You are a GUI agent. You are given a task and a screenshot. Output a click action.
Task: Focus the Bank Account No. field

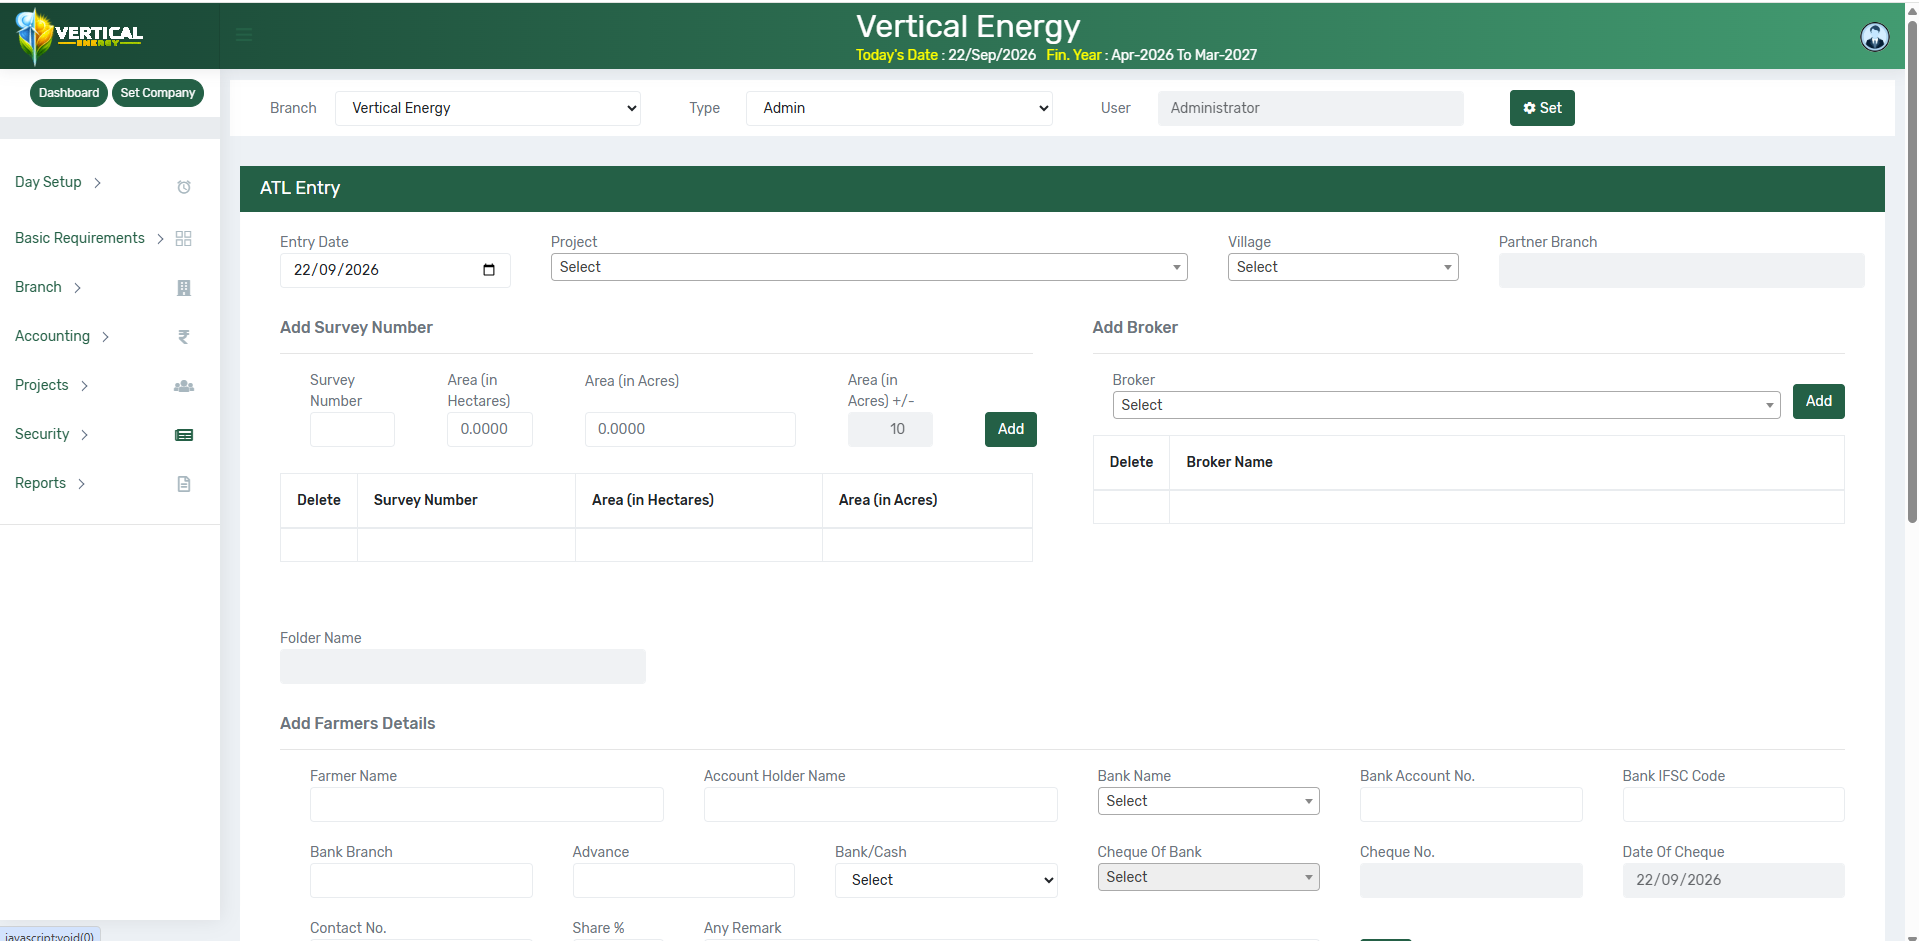(1471, 805)
